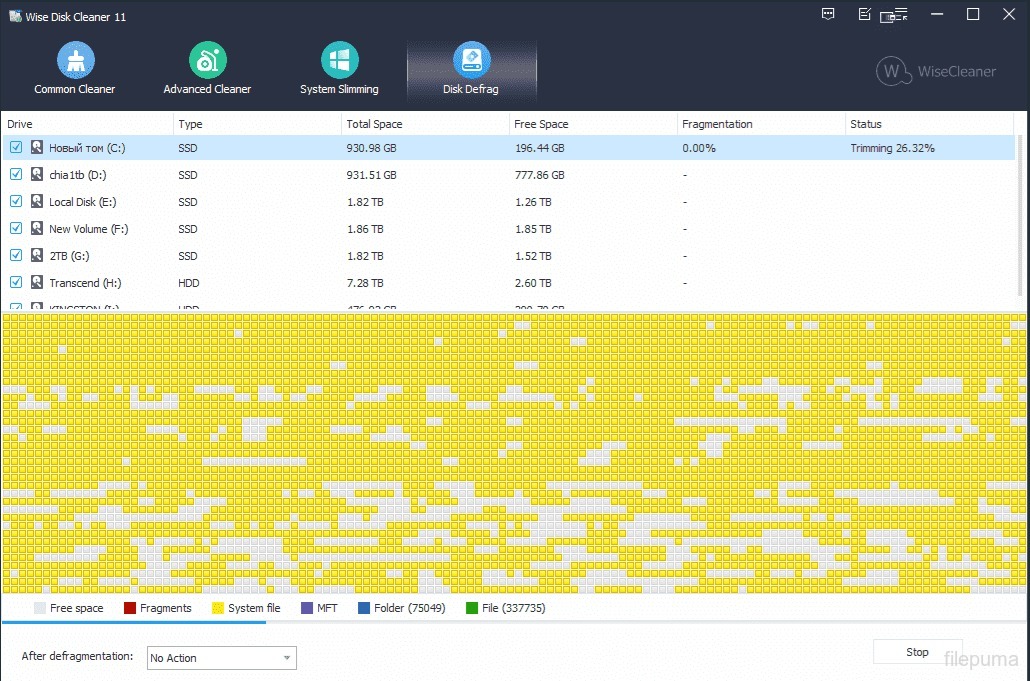The width and height of the screenshot is (1030, 681).
Task: Click the System Slimming windows icon
Action: 339,61
